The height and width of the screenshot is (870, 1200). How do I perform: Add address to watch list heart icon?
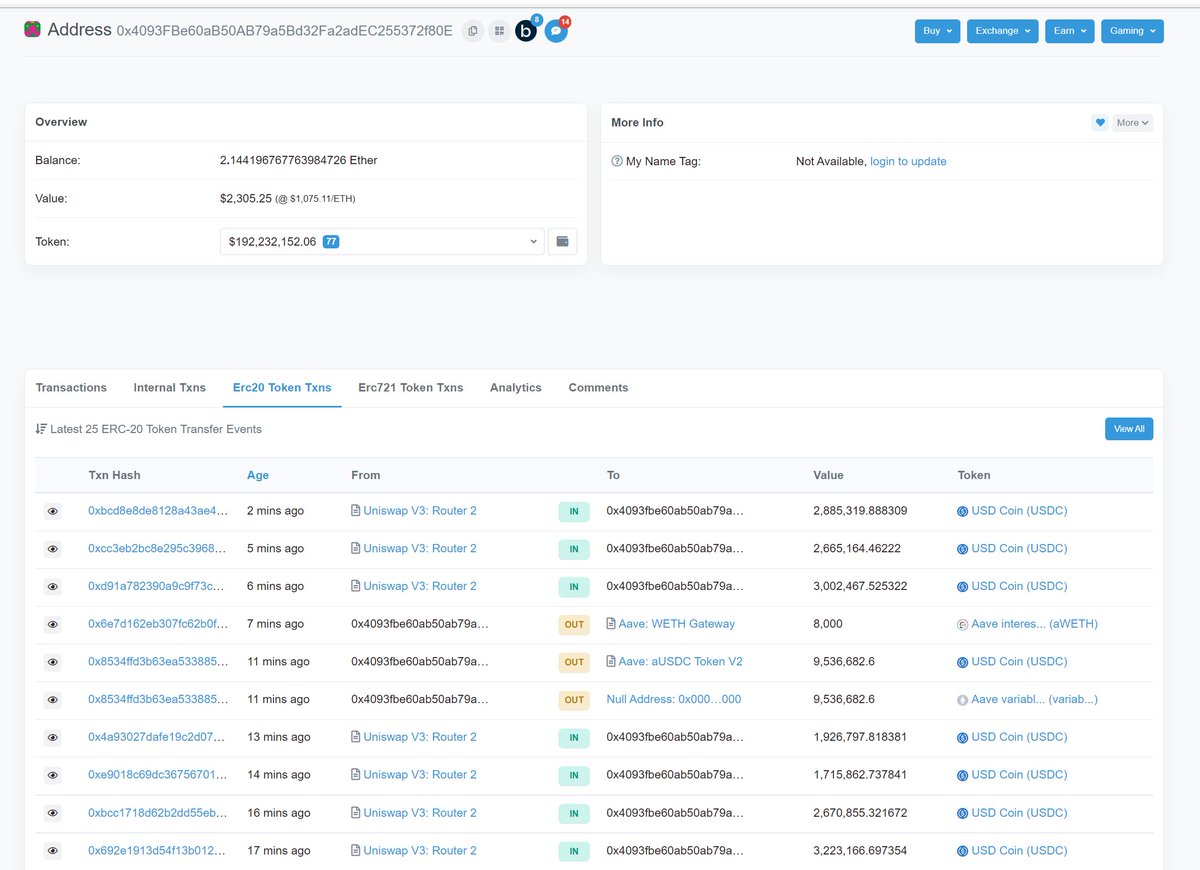pos(1100,122)
